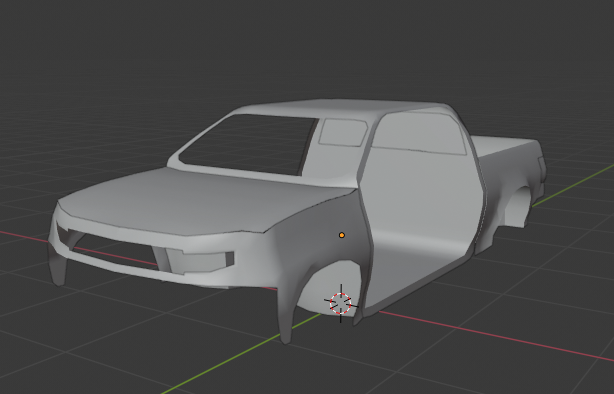
Task: Click the dark front grille opening
Action: (114, 251)
